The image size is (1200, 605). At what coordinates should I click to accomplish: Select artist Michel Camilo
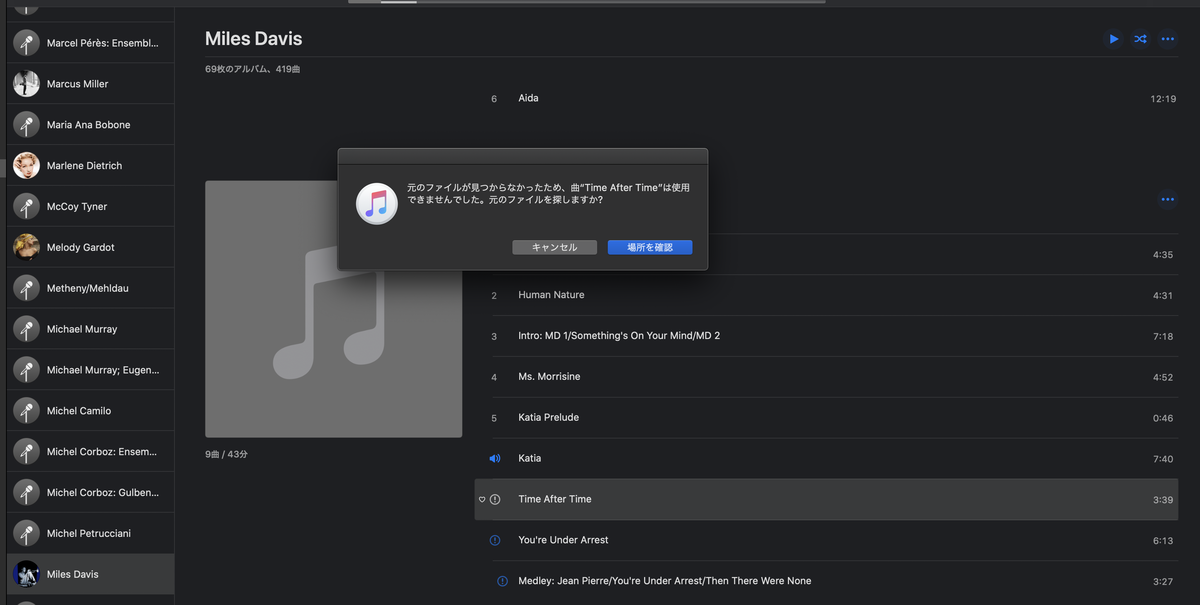click(91, 411)
